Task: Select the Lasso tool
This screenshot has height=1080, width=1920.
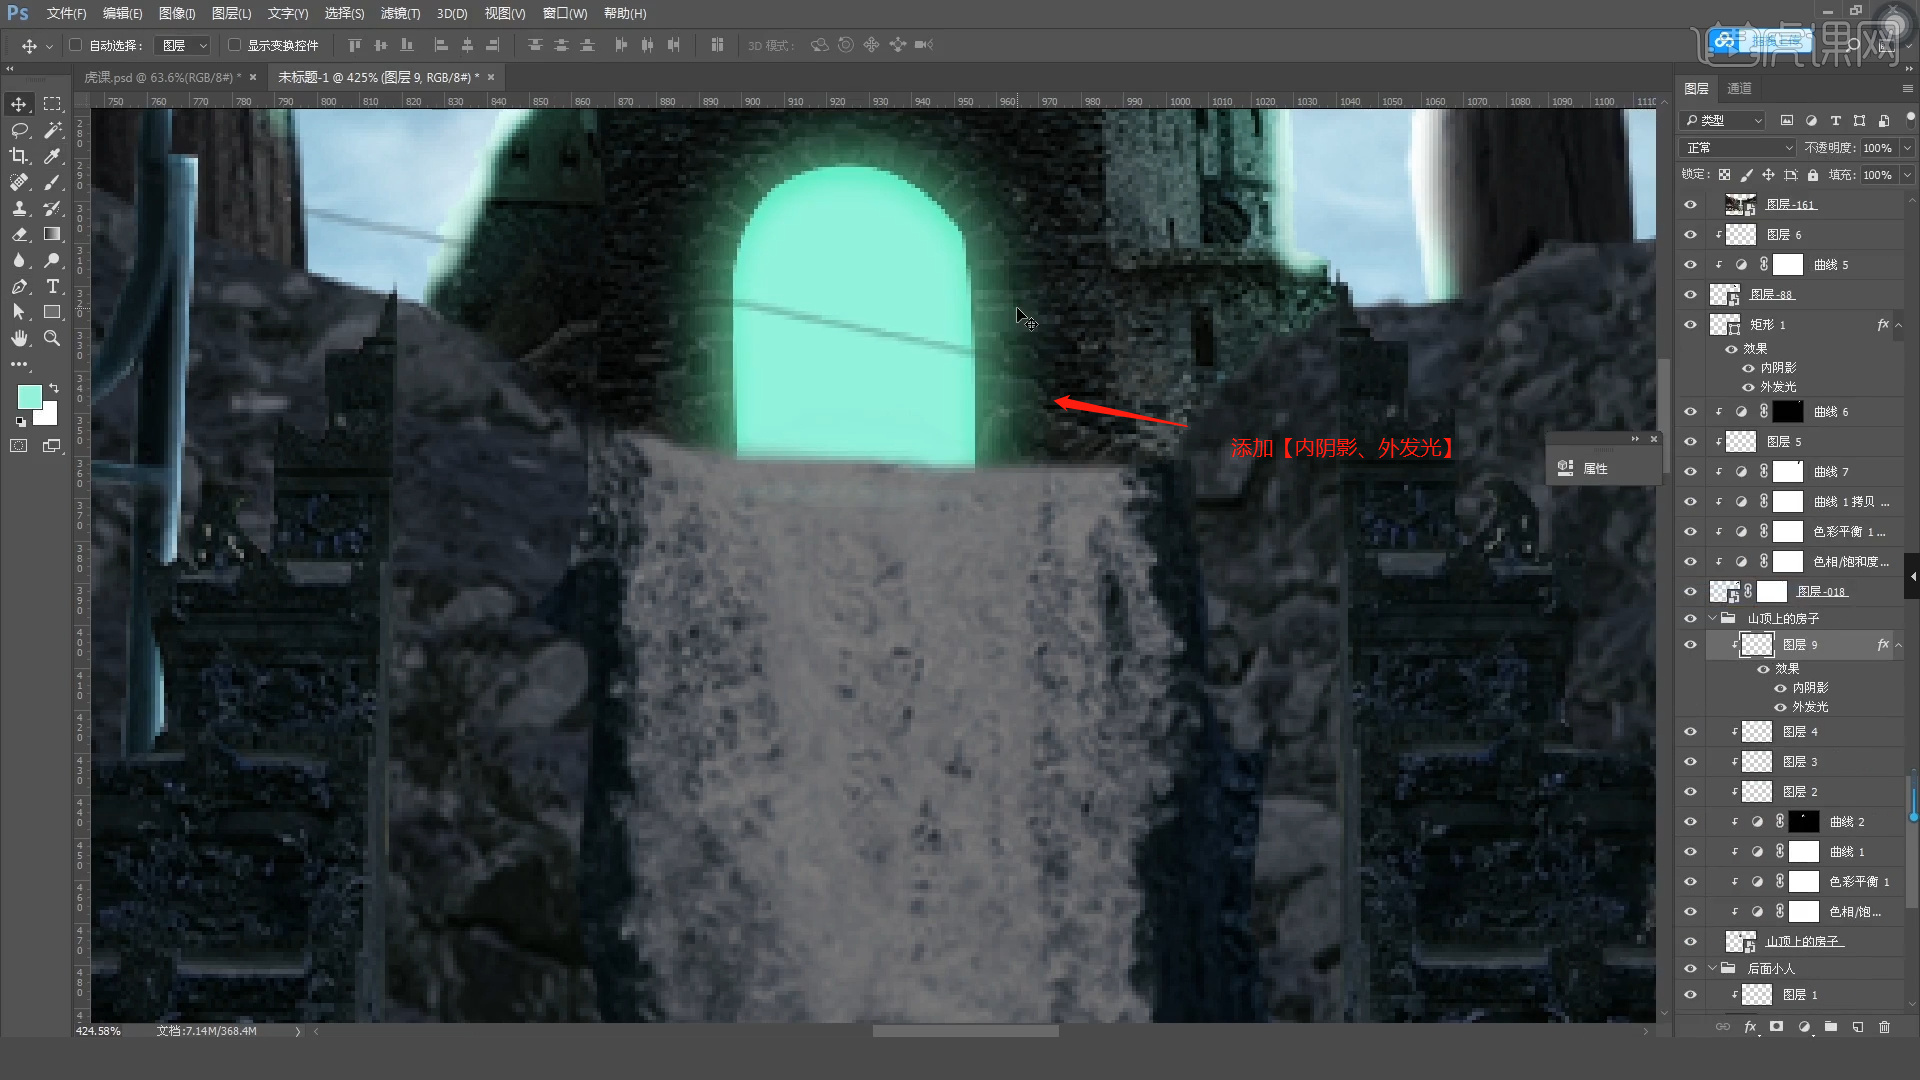Action: tap(19, 130)
